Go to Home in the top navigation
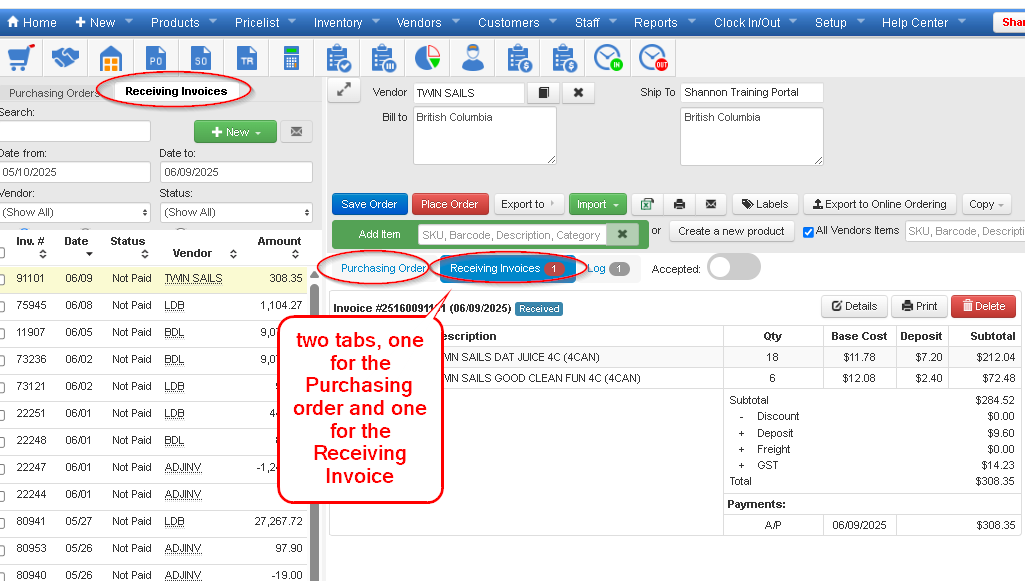1025x581 pixels. [32, 22]
